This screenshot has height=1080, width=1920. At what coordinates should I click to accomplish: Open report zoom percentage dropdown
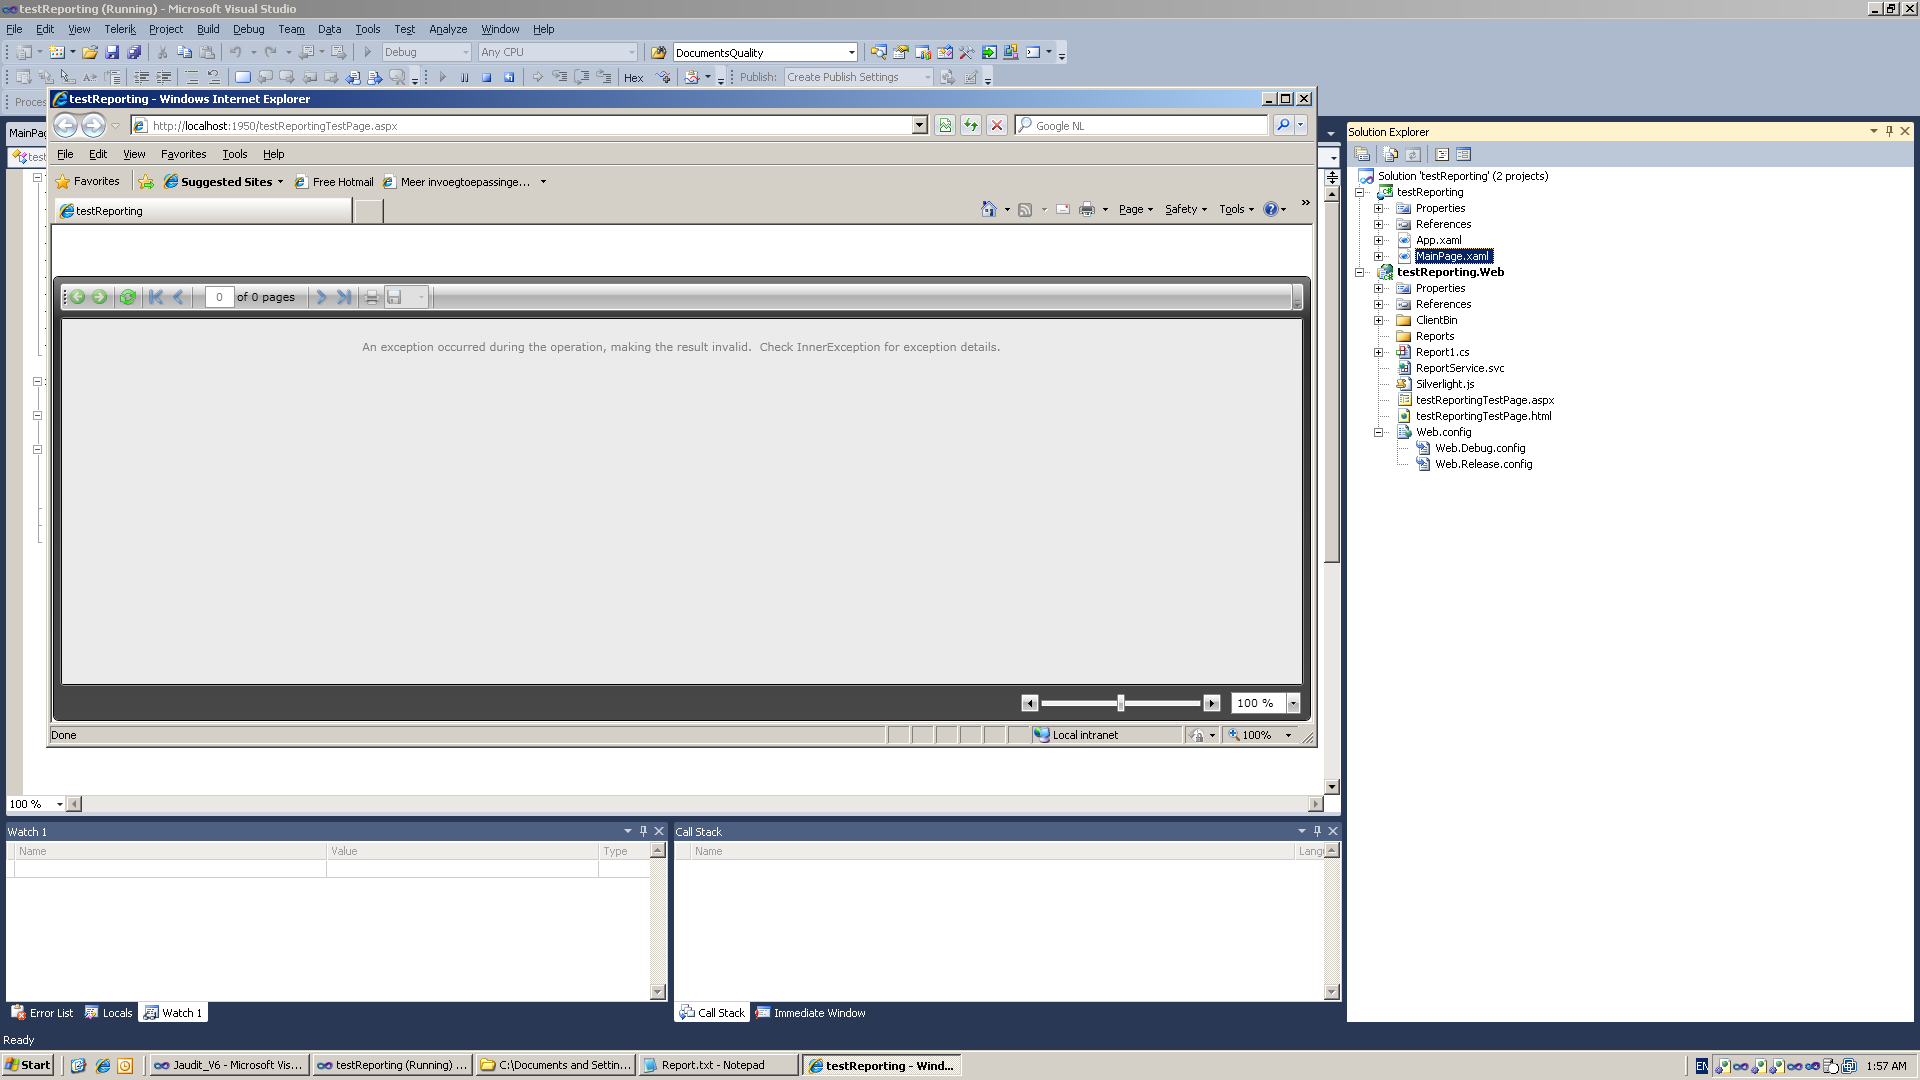click(1293, 703)
